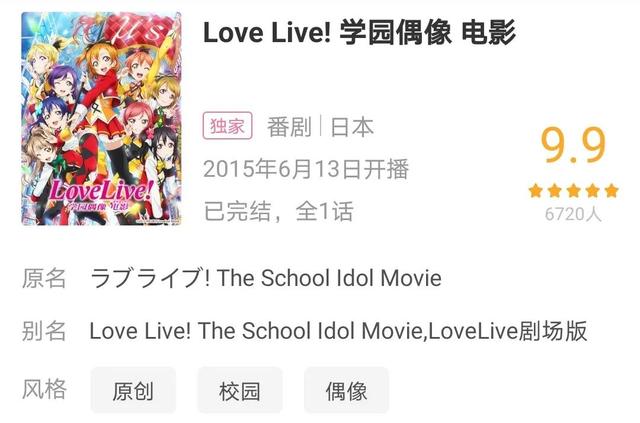Open the 9.9 rating score
The height and width of the screenshot is (423, 640).
tap(573, 145)
